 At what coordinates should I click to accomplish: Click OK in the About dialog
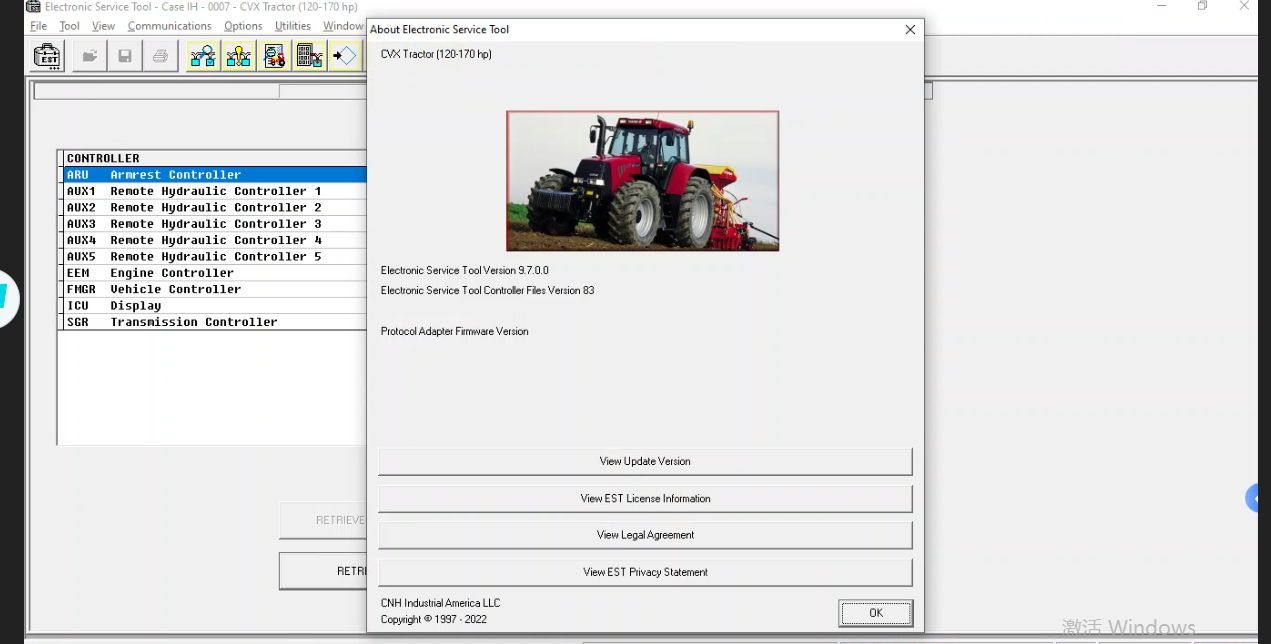[876, 613]
